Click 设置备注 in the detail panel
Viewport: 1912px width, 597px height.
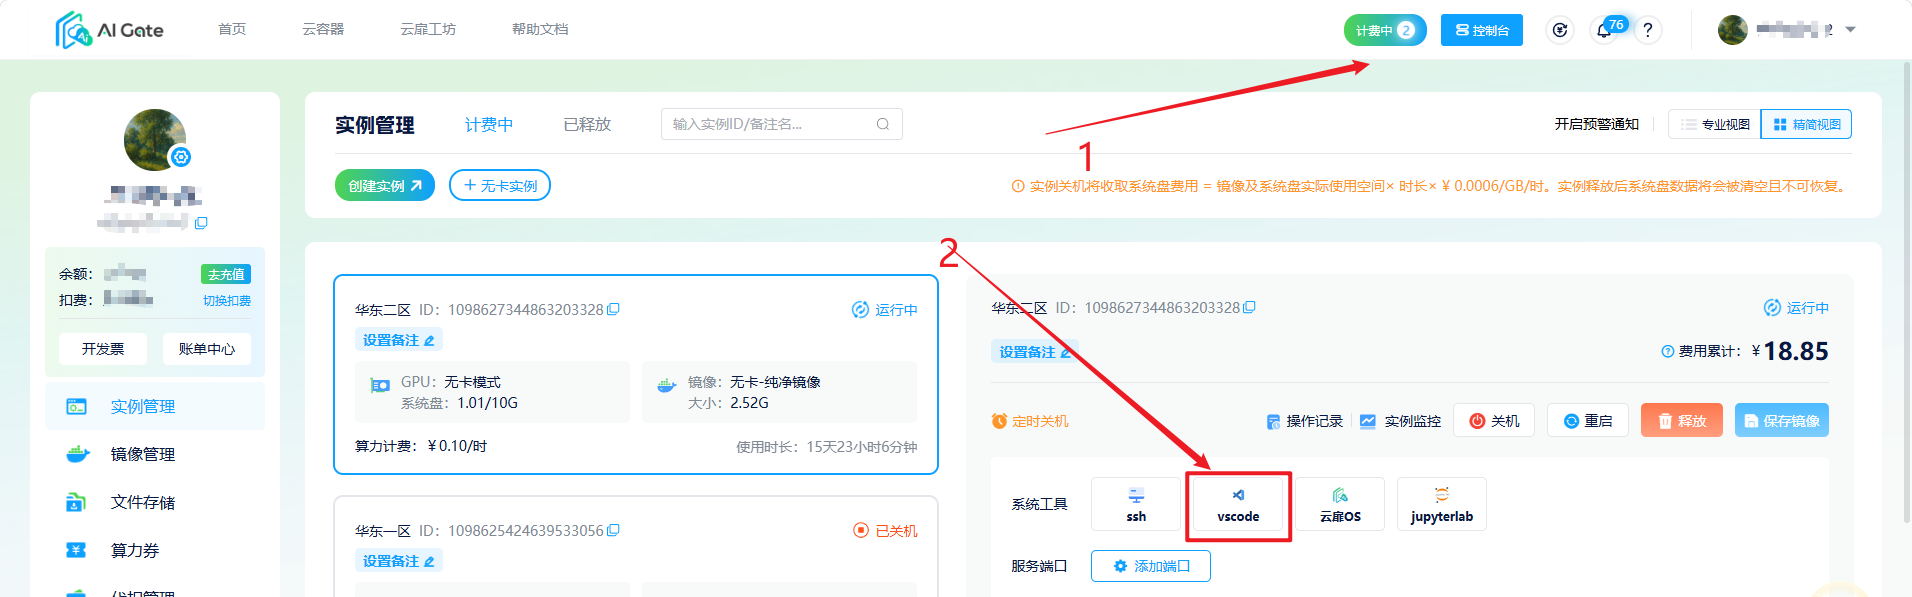click(x=1035, y=352)
